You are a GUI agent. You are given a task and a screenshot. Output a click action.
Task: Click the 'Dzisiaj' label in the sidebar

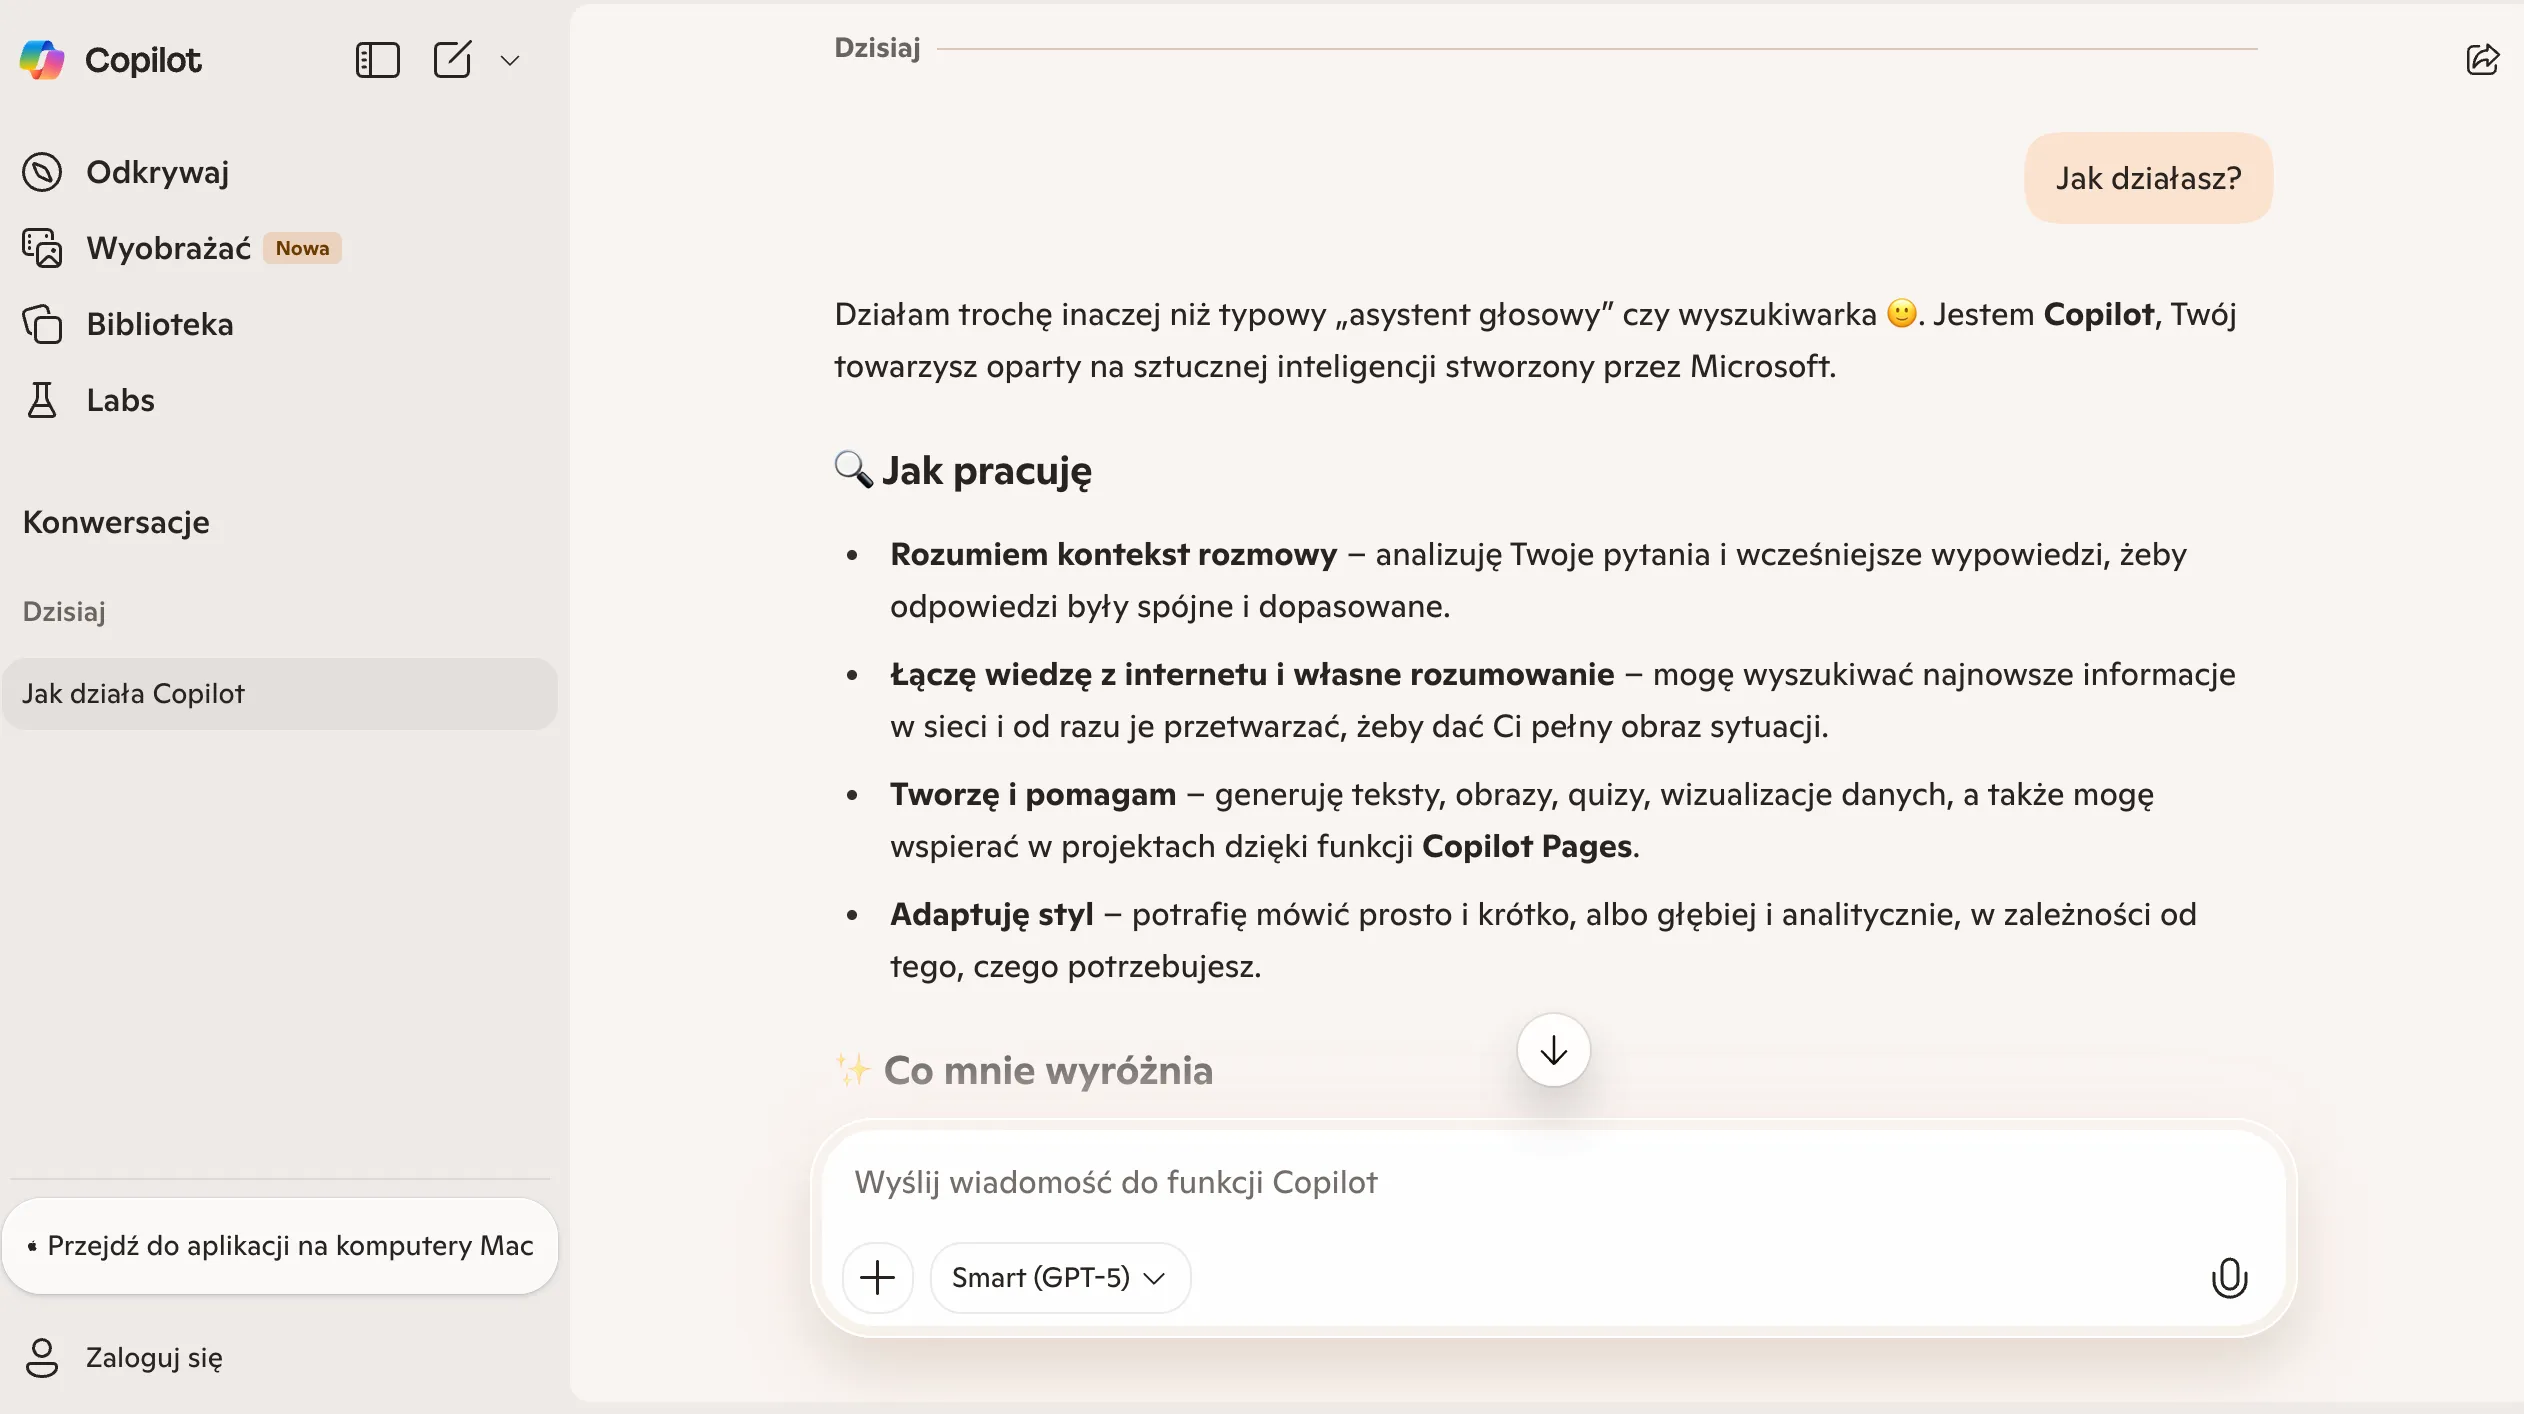[64, 612]
